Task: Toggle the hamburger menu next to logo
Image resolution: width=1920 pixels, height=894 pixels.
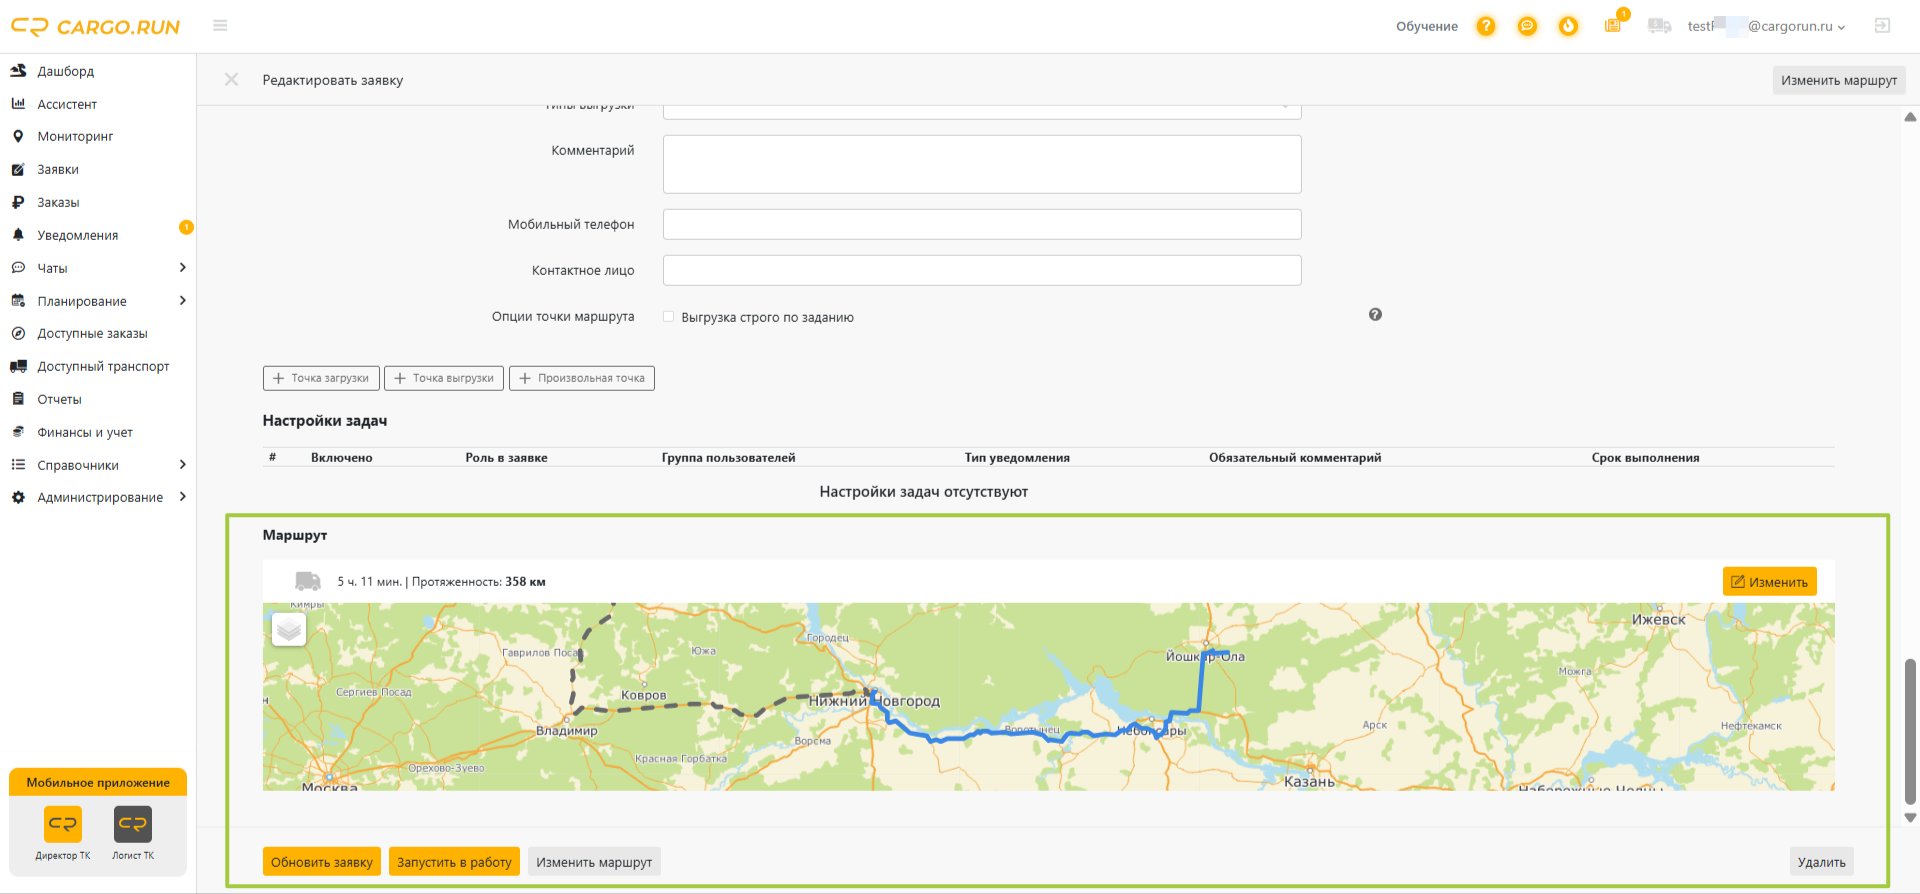Action: [220, 26]
